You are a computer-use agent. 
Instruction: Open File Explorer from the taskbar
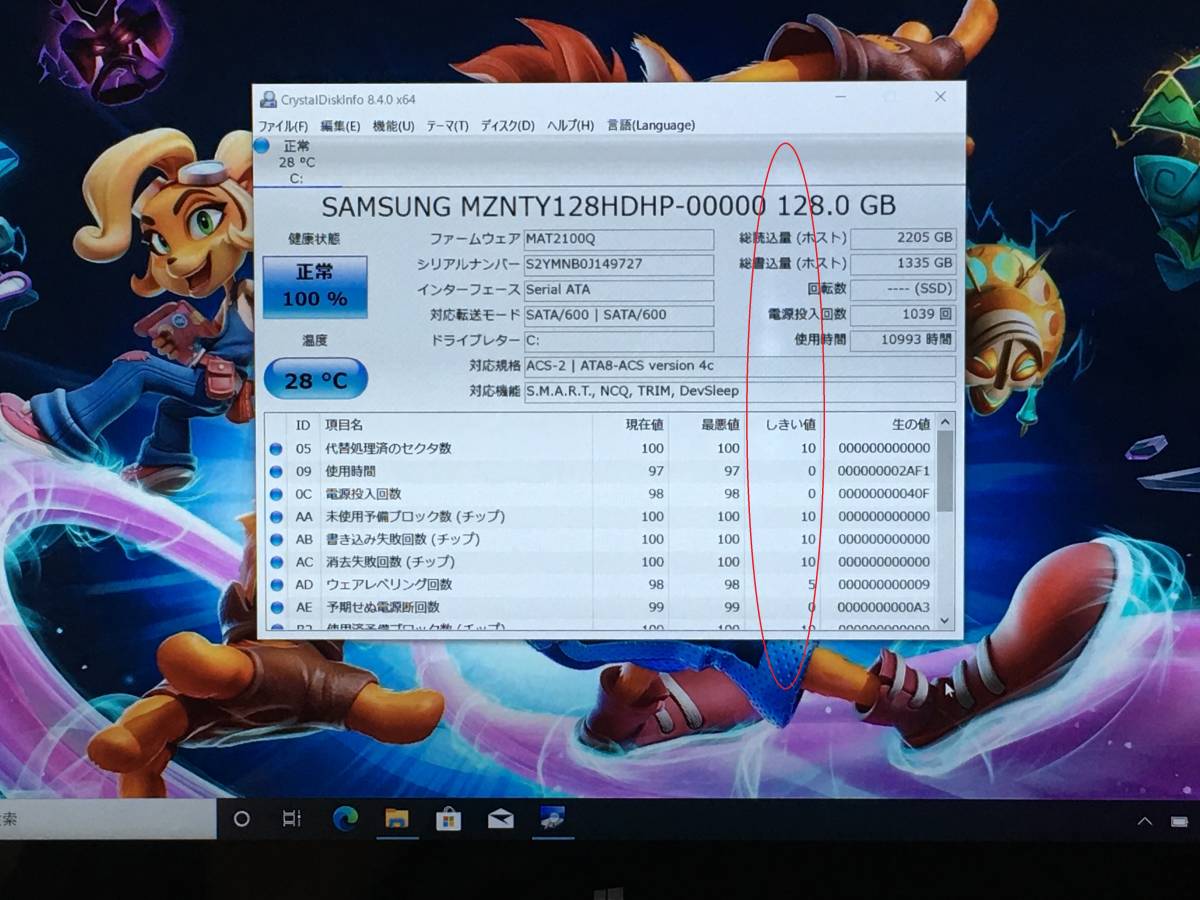pyautogui.click(x=397, y=819)
